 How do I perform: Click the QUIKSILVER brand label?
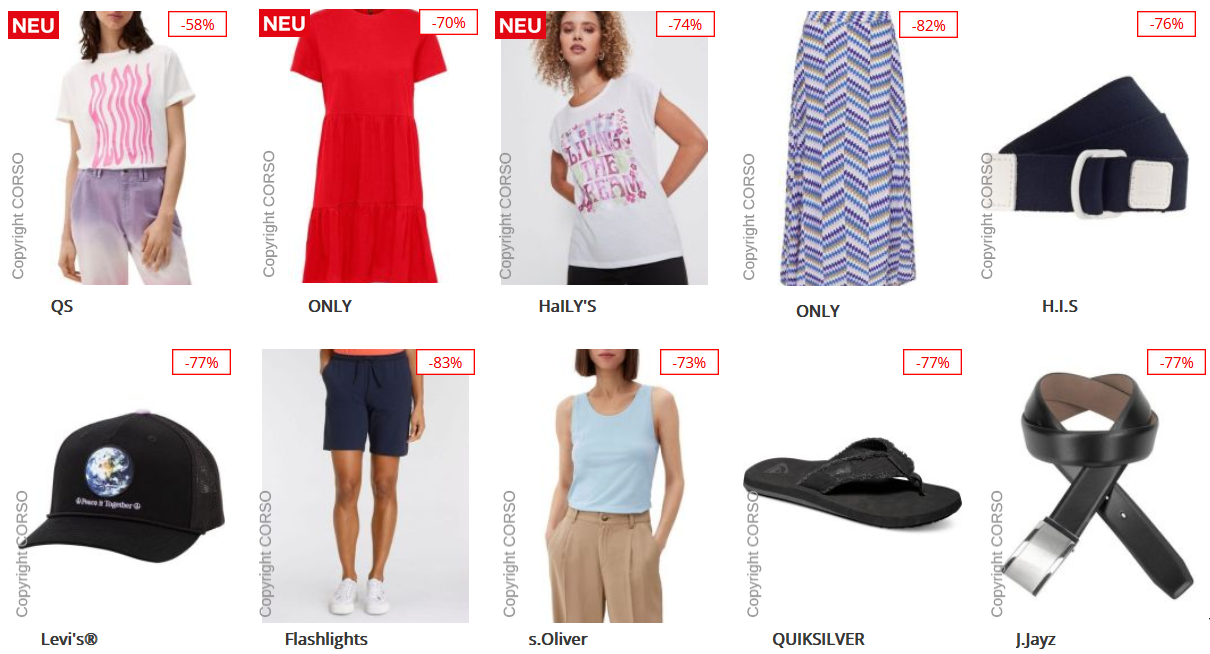[x=818, y=639]
